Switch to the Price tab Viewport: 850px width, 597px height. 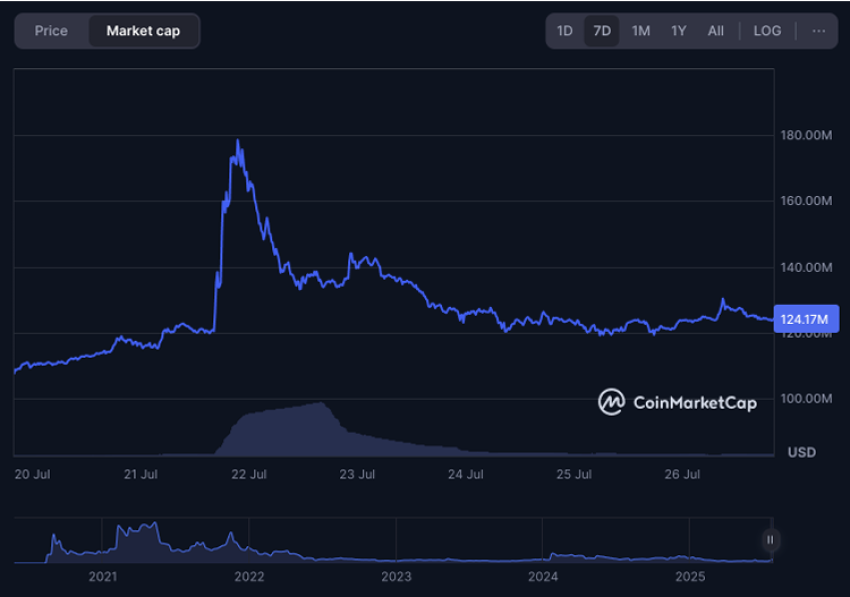51,31
